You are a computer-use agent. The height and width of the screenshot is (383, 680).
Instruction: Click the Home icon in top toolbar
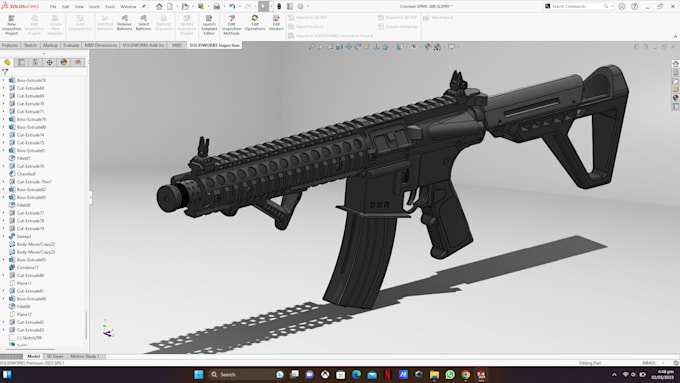[x=159, y=7]
